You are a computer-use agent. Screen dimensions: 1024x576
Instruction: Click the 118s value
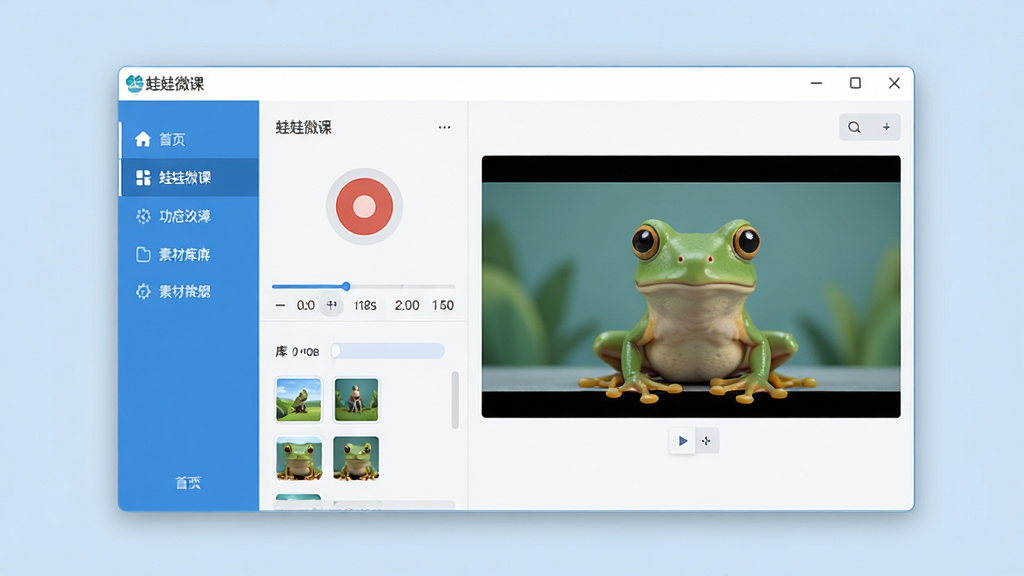(x=365, y=305)
